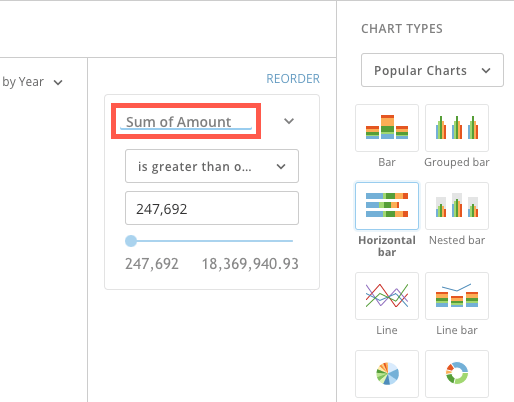The image size is (514, 402).
Task: Pick the Horizontal bar chart icon
Action: point(387,206)
